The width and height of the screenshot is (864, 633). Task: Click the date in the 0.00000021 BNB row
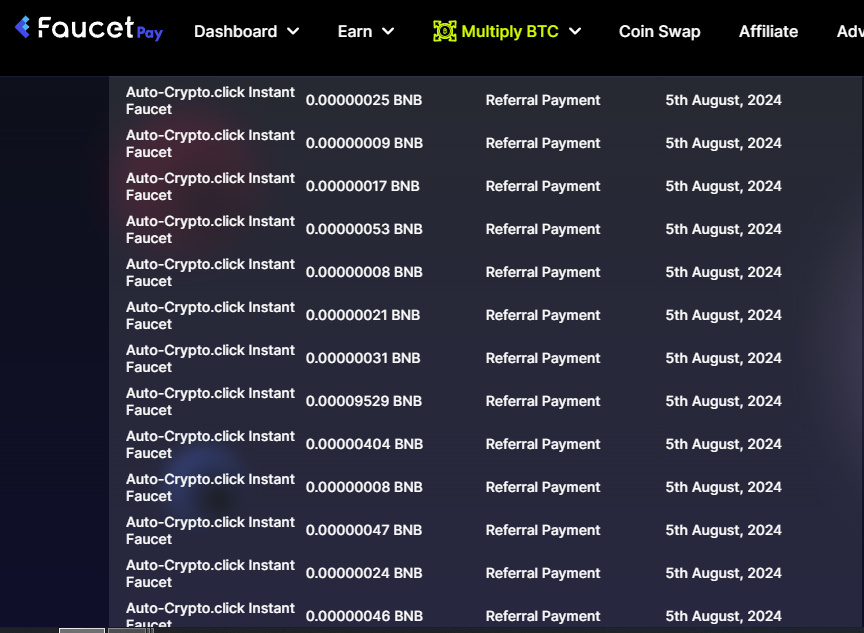click(x=723, y=315)
